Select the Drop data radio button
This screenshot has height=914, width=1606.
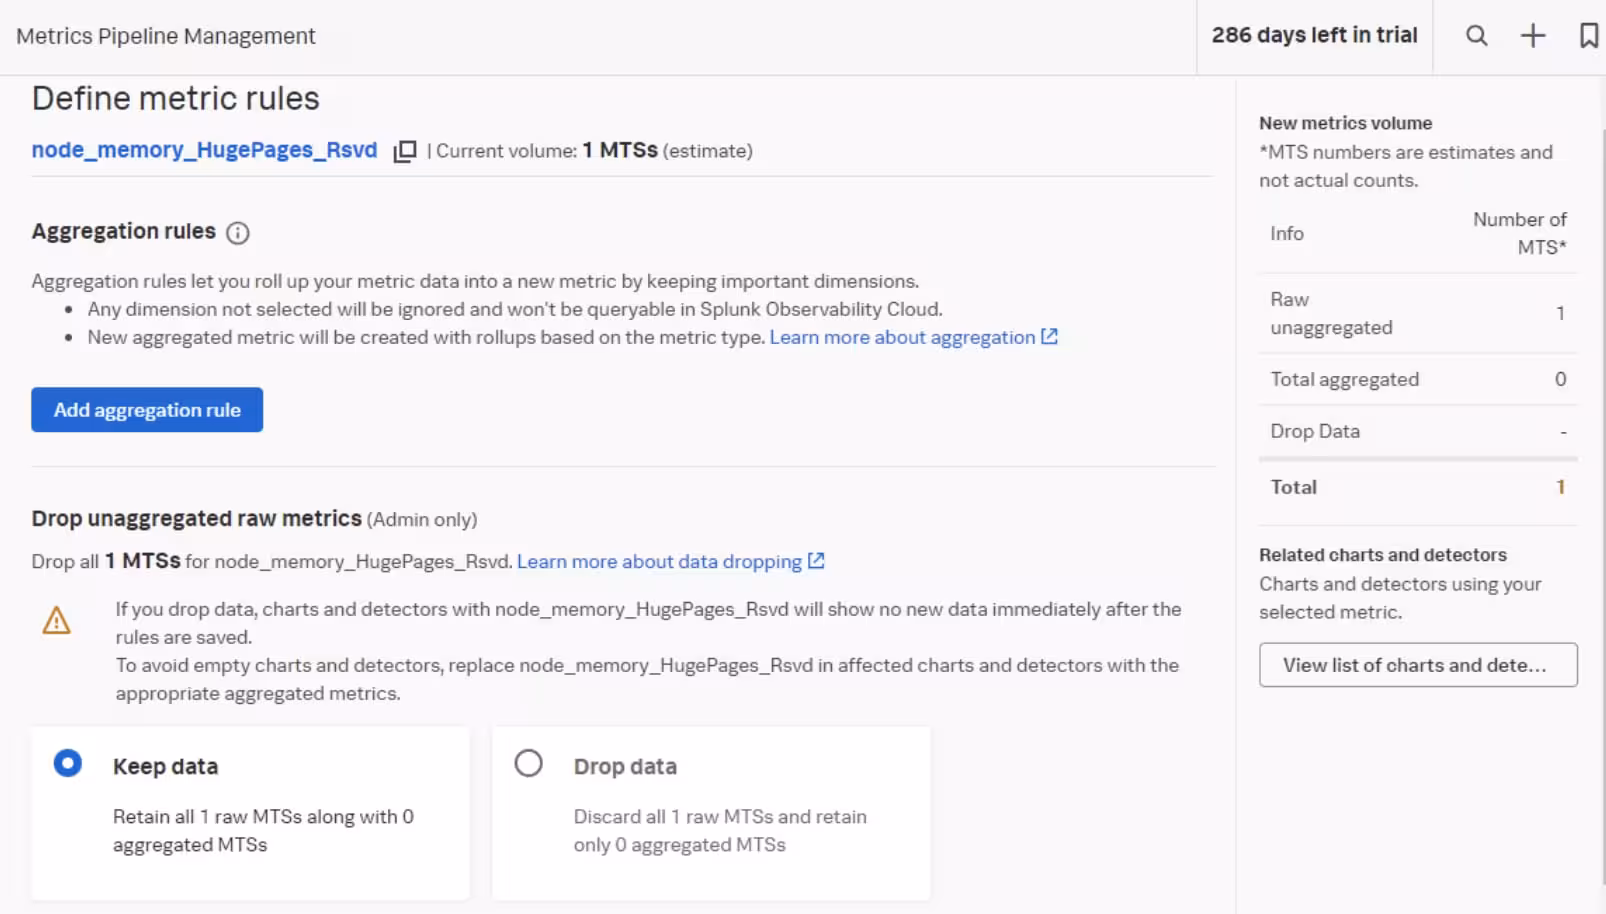(x=528, y=764)
